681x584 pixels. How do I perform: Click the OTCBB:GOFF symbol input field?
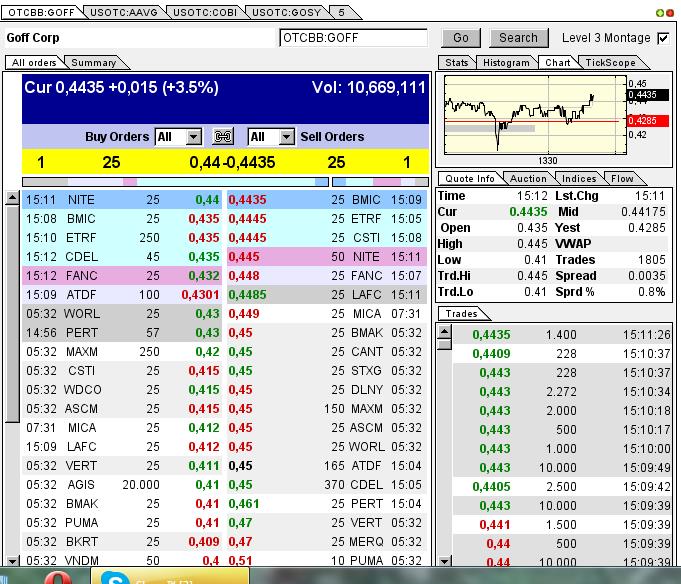click(x=354, y=38)
